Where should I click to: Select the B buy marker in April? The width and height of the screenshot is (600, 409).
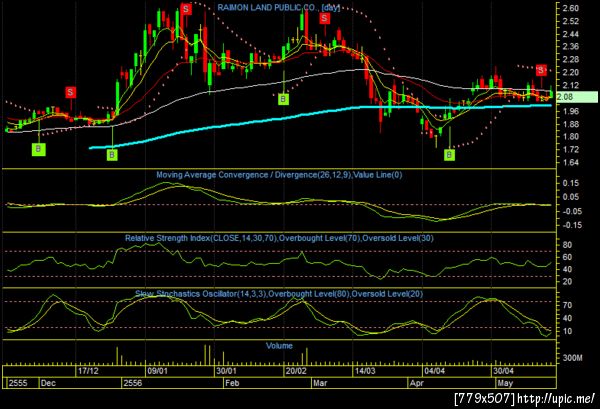point(449,155)
